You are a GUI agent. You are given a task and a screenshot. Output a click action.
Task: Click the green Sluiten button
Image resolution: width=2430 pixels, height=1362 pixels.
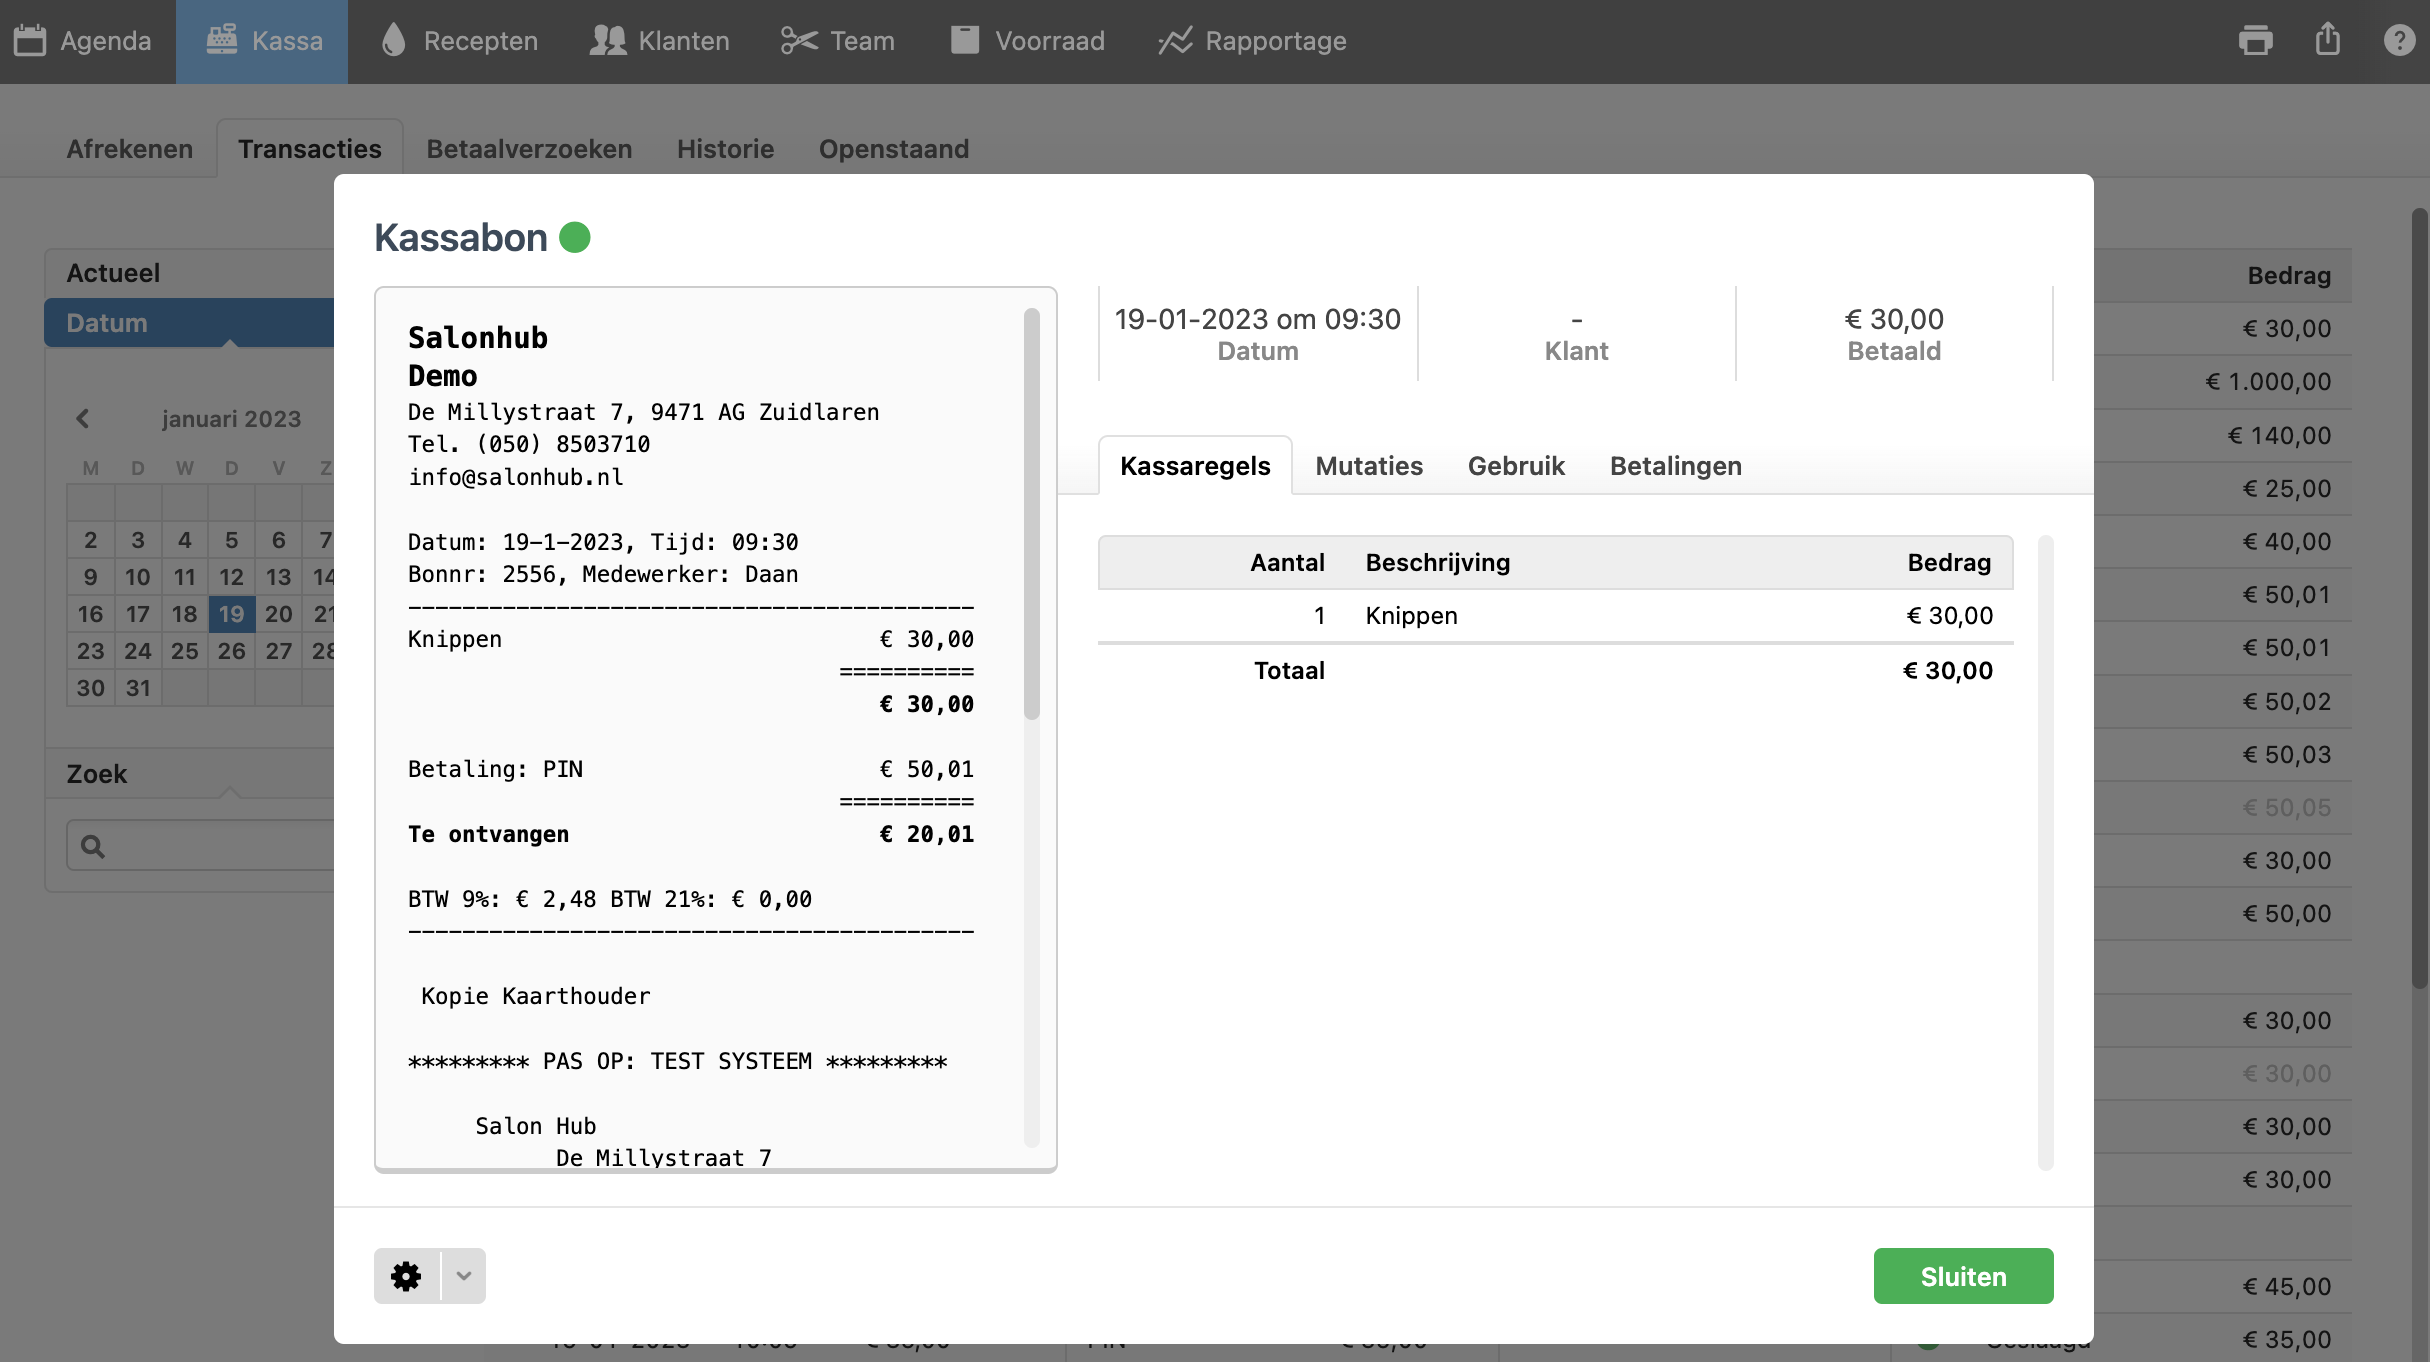(1962, 1276)
